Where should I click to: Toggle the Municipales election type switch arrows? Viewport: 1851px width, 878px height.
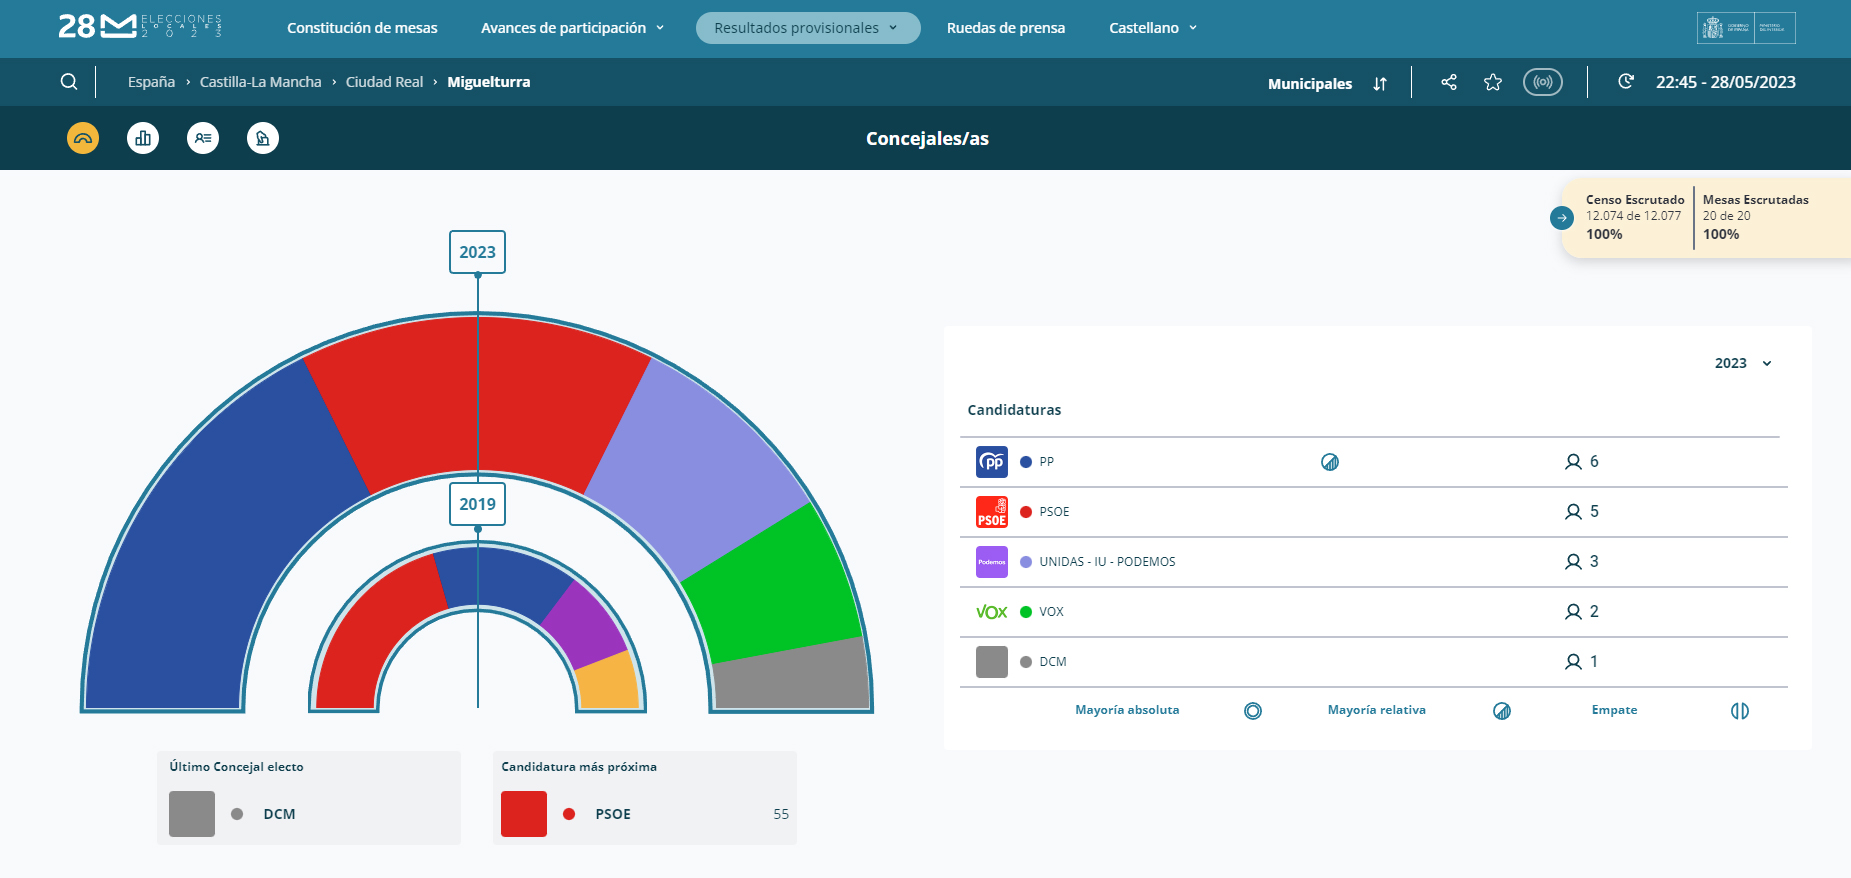tap(1380, 84)
